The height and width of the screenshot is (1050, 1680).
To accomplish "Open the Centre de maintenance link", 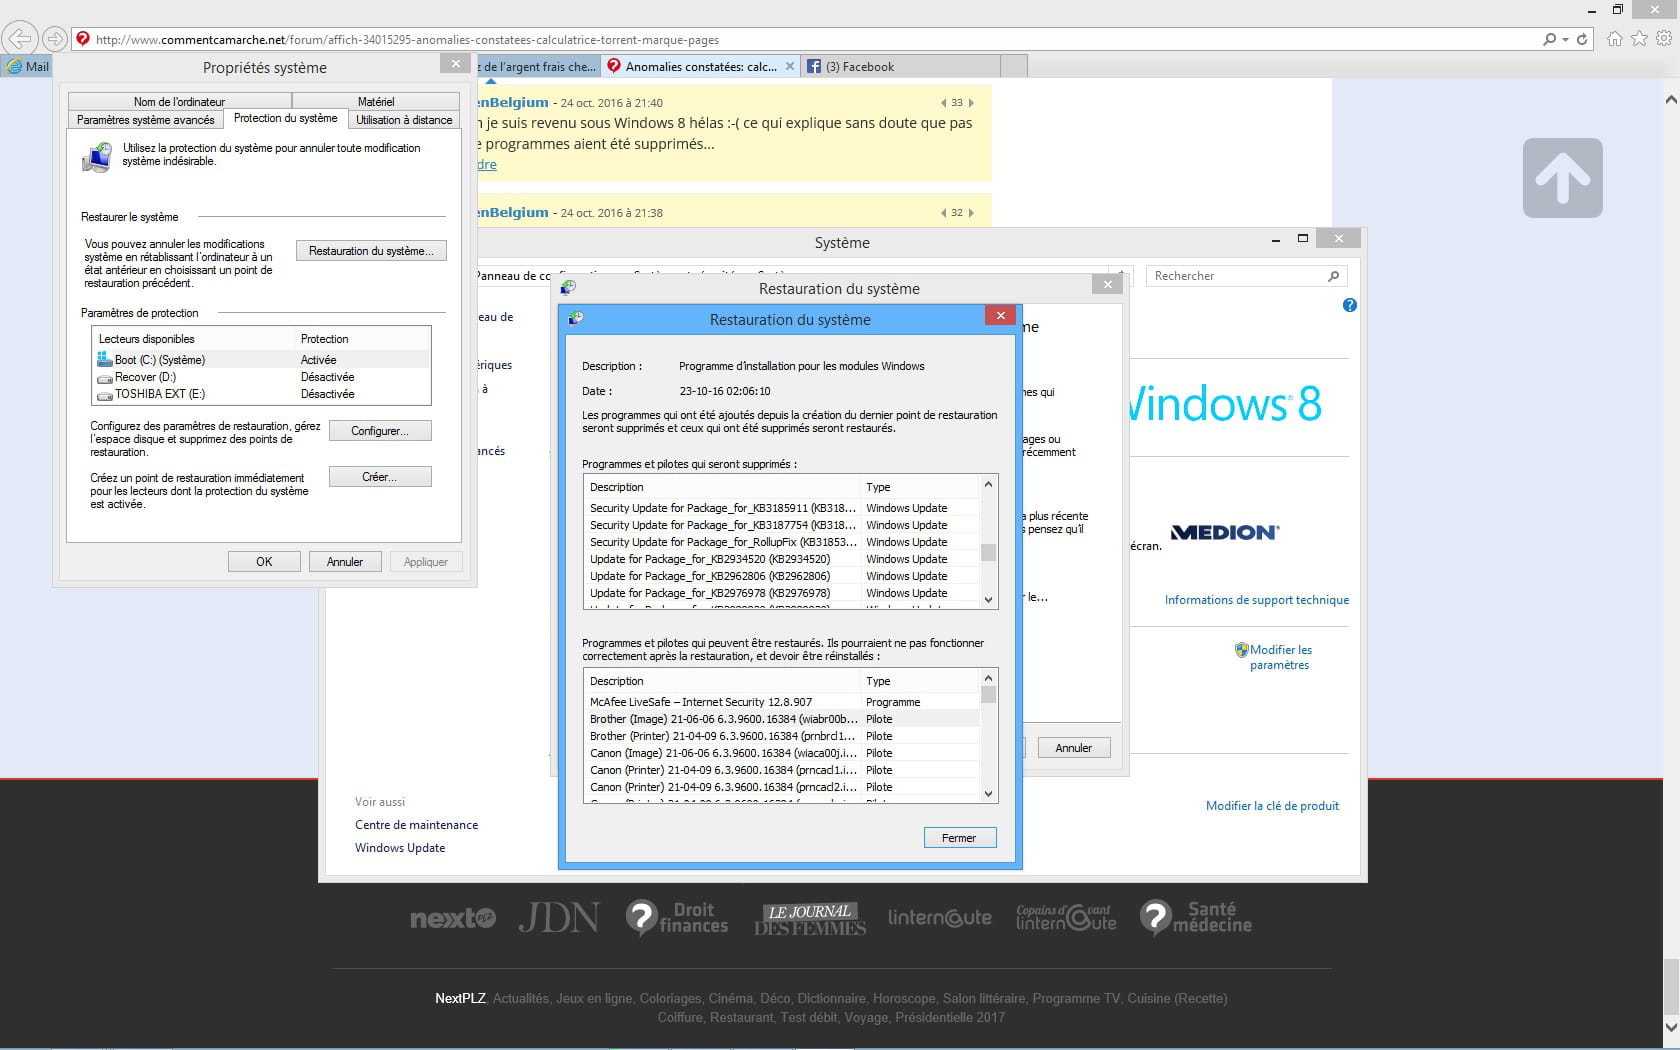I will 416,825.
